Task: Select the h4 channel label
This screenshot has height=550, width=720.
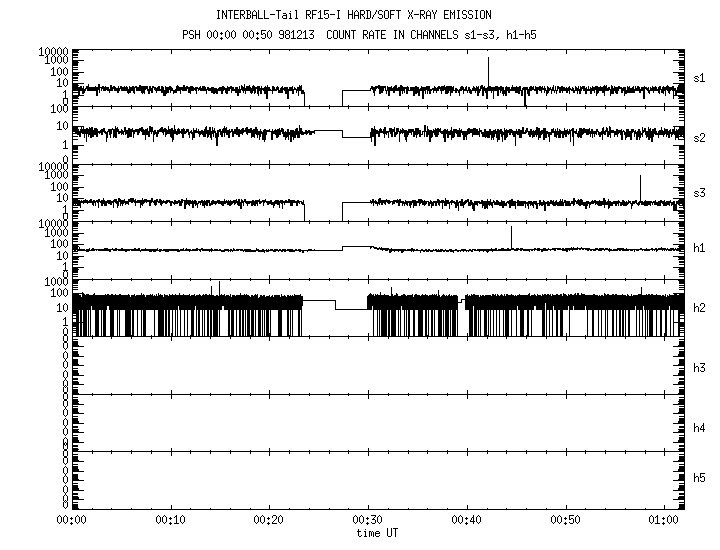Action: tap(700, 428)
